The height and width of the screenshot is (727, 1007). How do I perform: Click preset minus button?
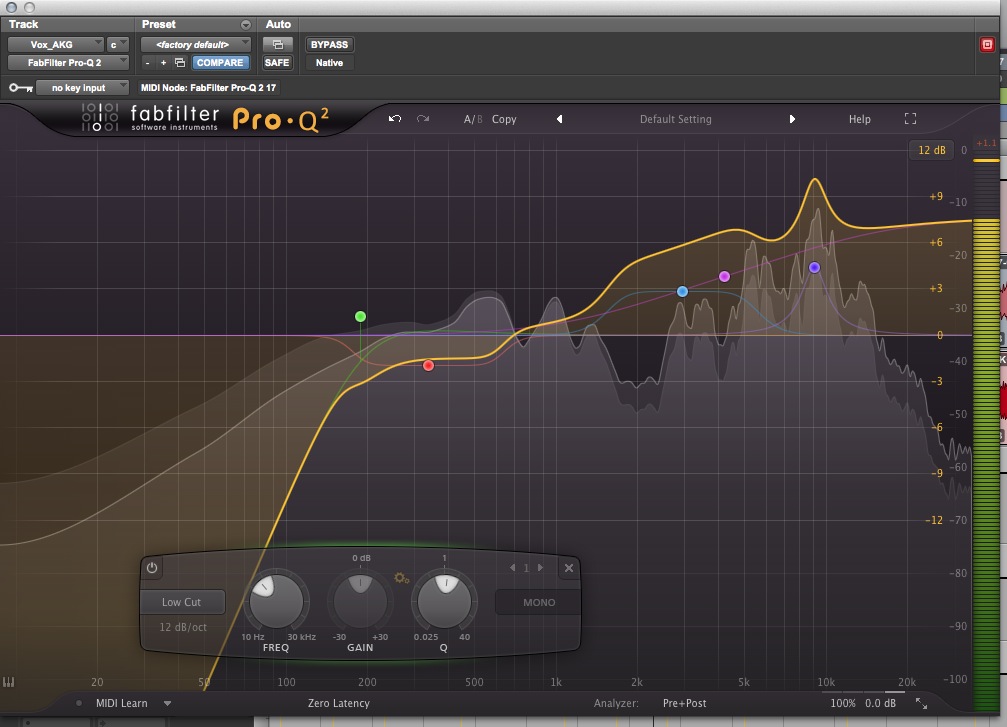(148, 62)
